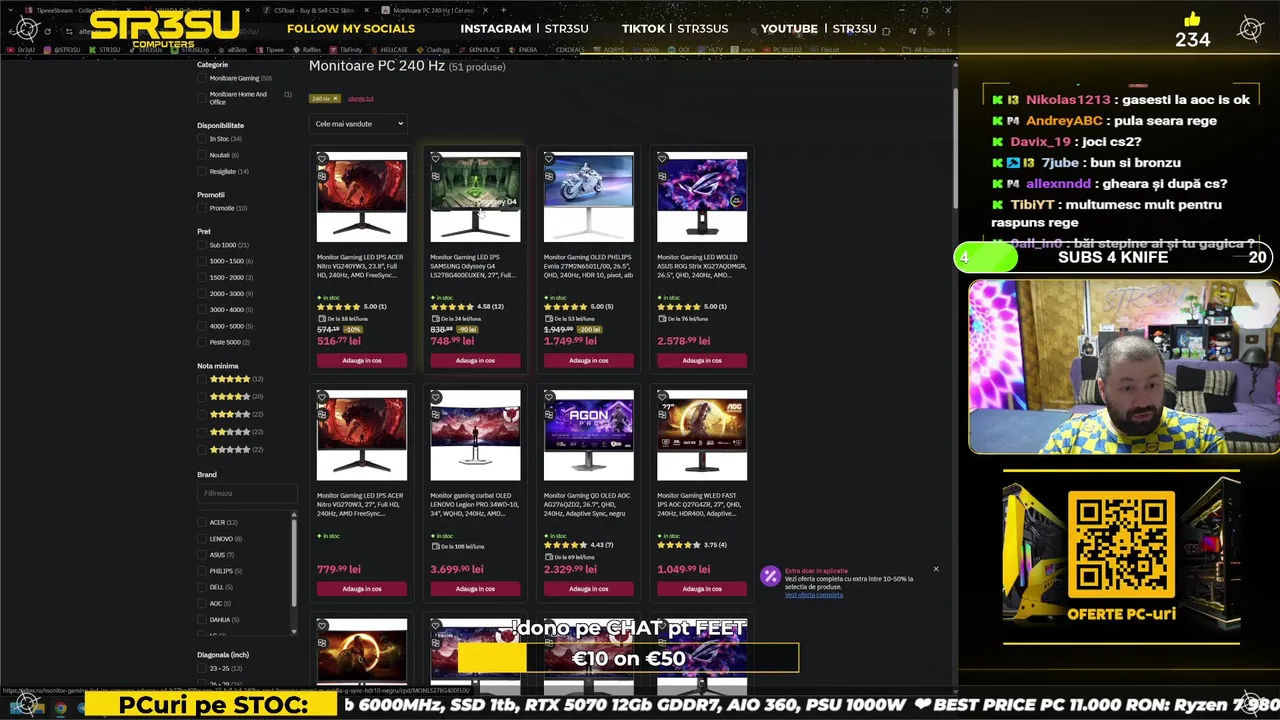Screen dimensions: 1280x720
Task: Click compare icon on ACER Nitro VG240YW3 card
Action: (322, 175)
